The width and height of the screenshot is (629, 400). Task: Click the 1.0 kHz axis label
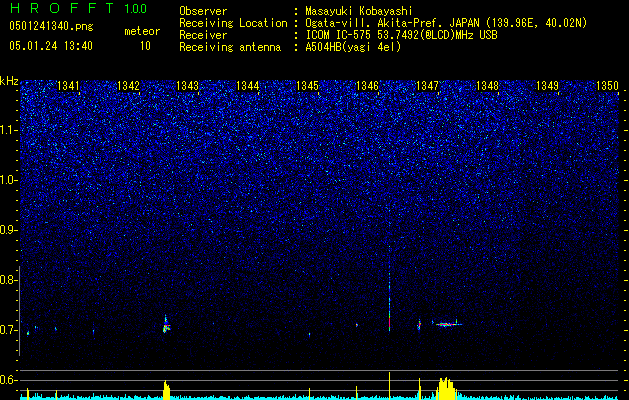(8, 181)
